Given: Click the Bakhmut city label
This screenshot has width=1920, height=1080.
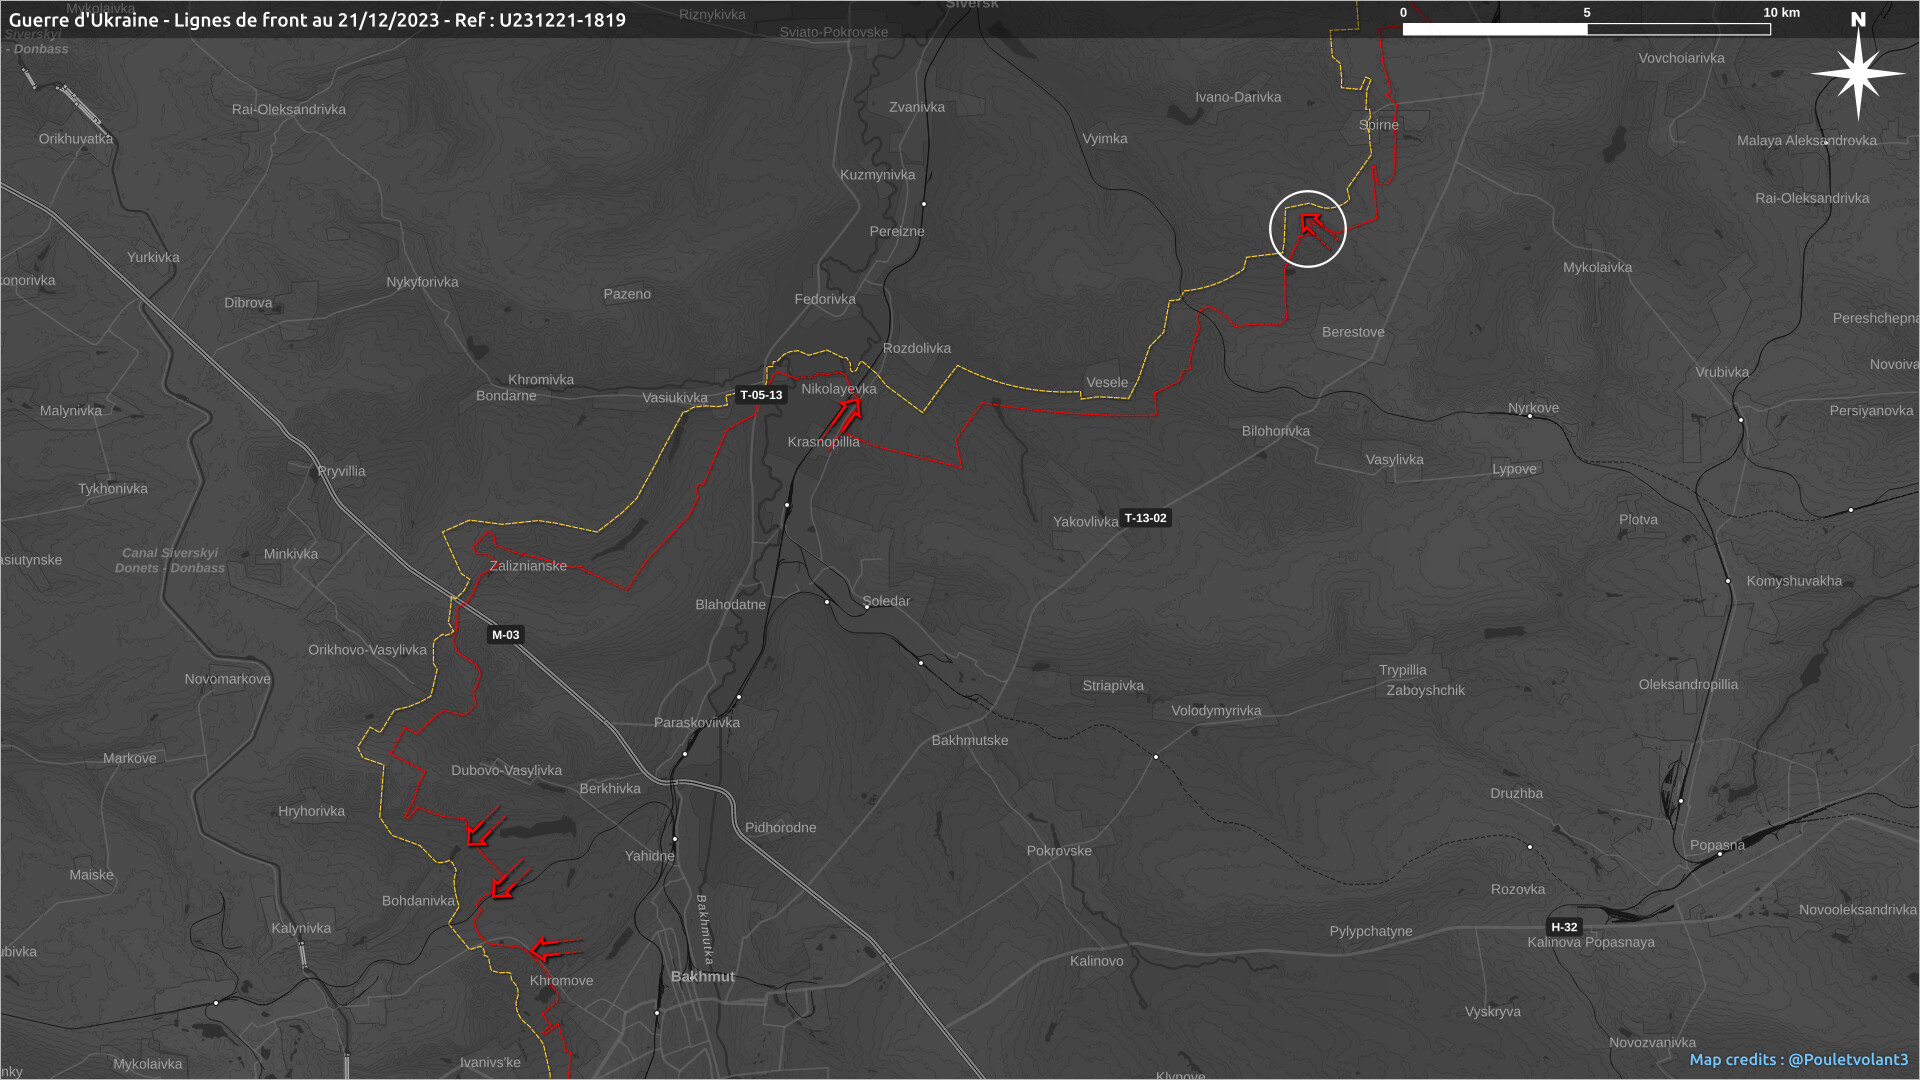Looking at the screenshot, I should pyautogui.click(x=703, y=976).
